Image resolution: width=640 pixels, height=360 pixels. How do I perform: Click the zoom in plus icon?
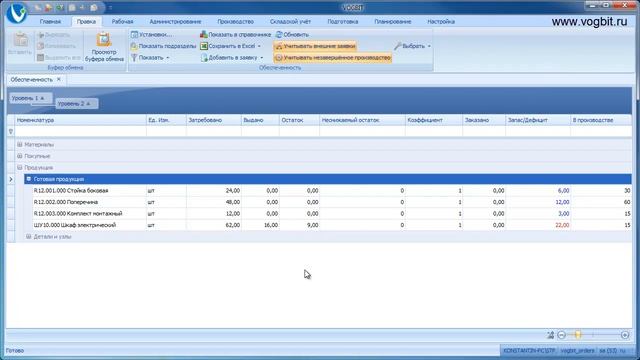pos(625,335)
